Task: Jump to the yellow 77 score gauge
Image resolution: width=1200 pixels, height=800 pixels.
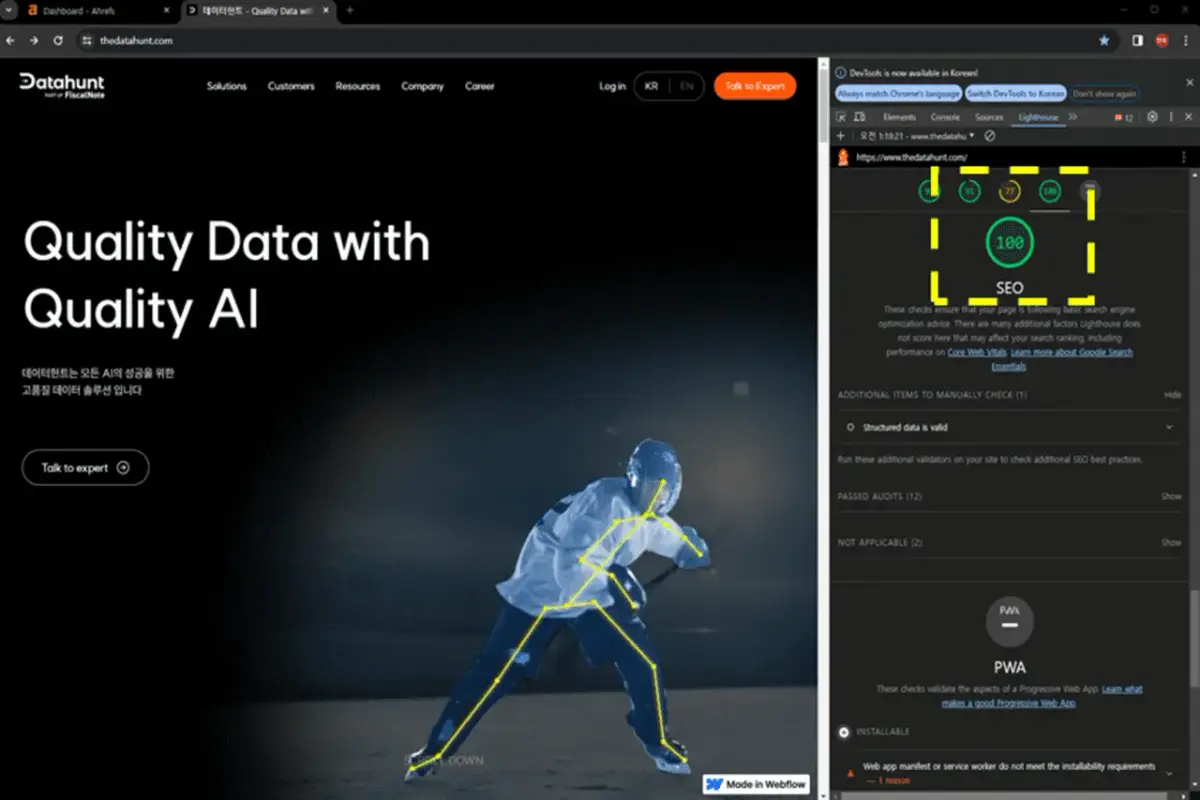Action: 1009,191
